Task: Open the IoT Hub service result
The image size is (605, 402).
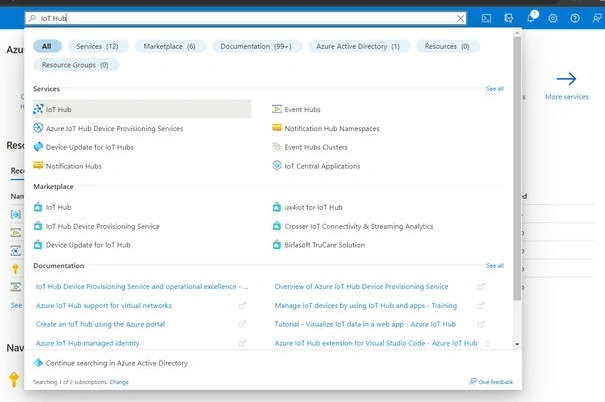Action: (x=142, y=109)
